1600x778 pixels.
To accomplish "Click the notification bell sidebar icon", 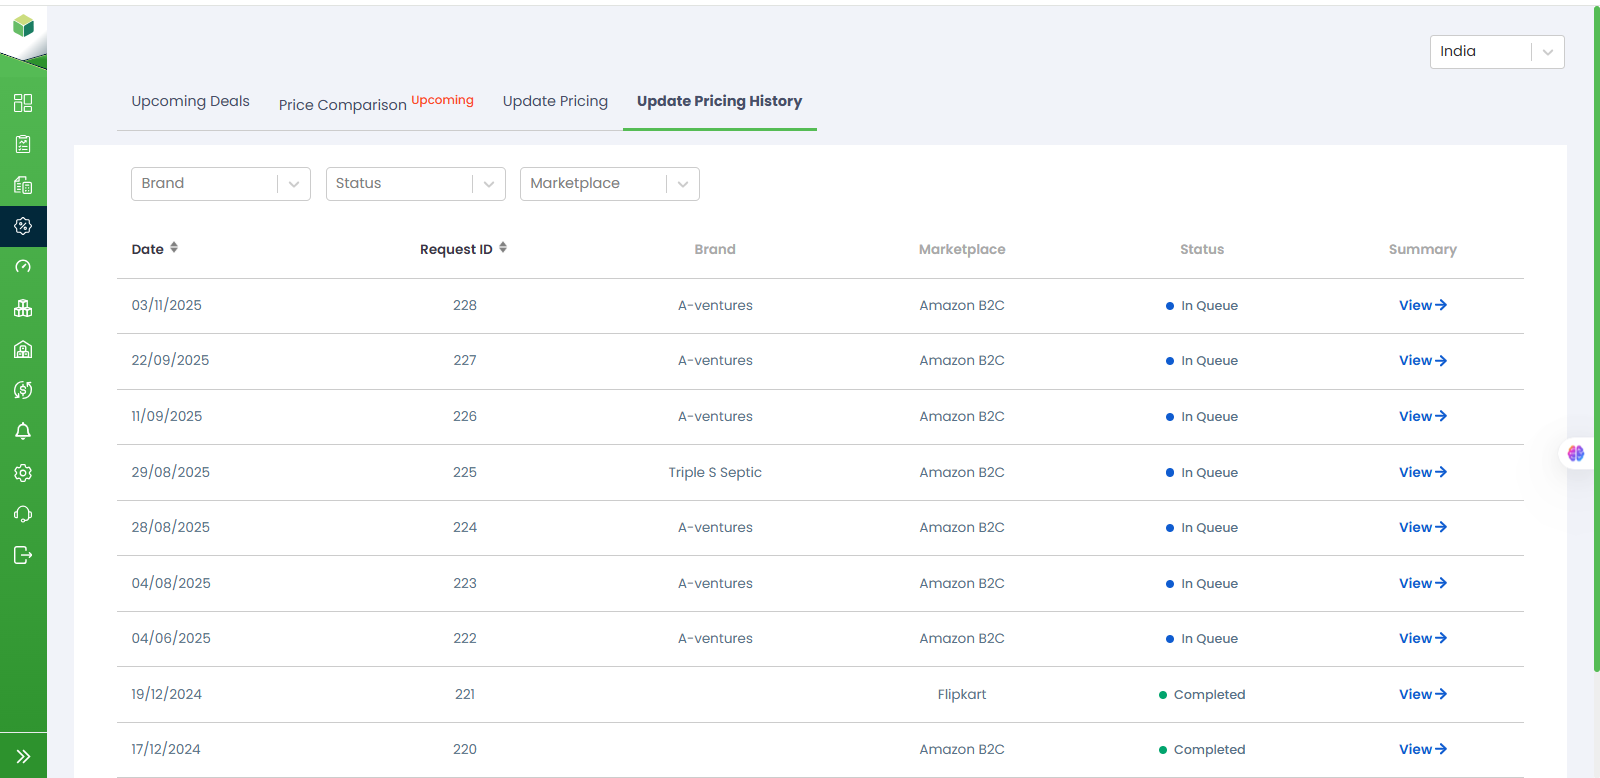I will (x=23, y=431).
